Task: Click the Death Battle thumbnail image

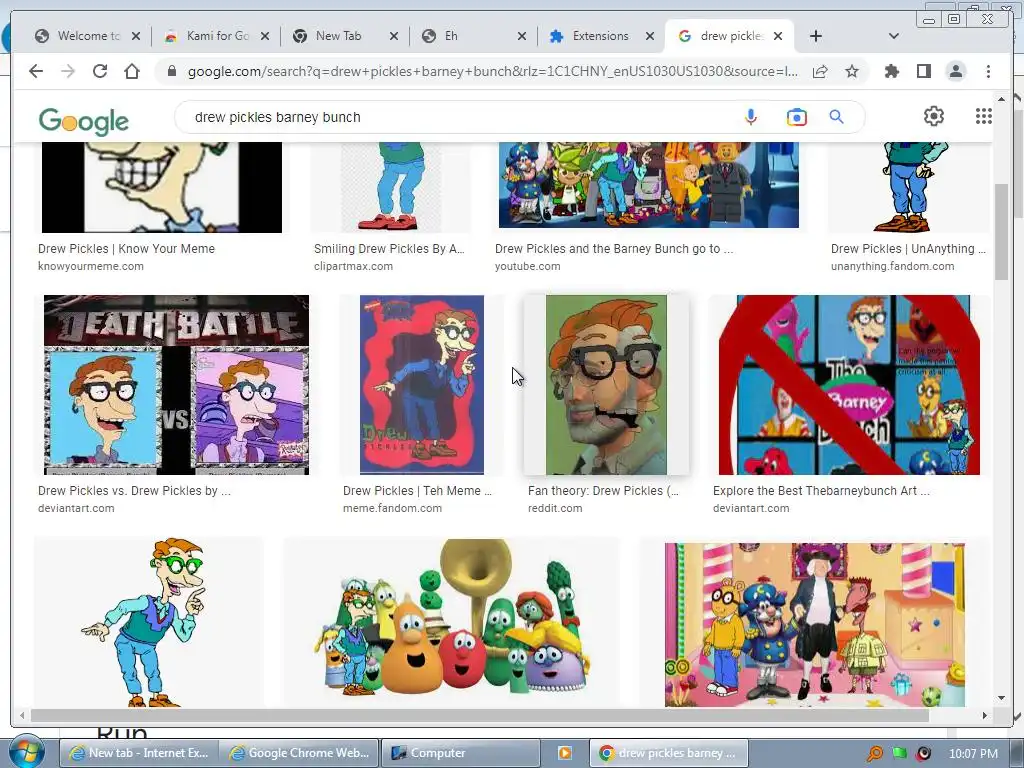Action: [176, 385]
